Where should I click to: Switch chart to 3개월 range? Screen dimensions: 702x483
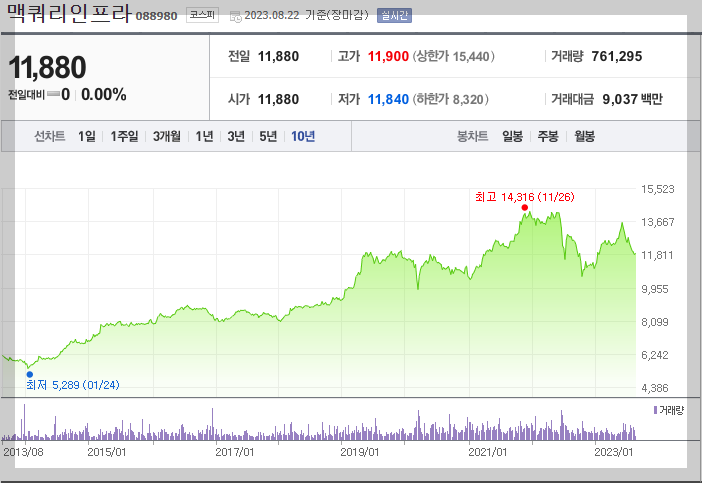(x=167, y=136)
